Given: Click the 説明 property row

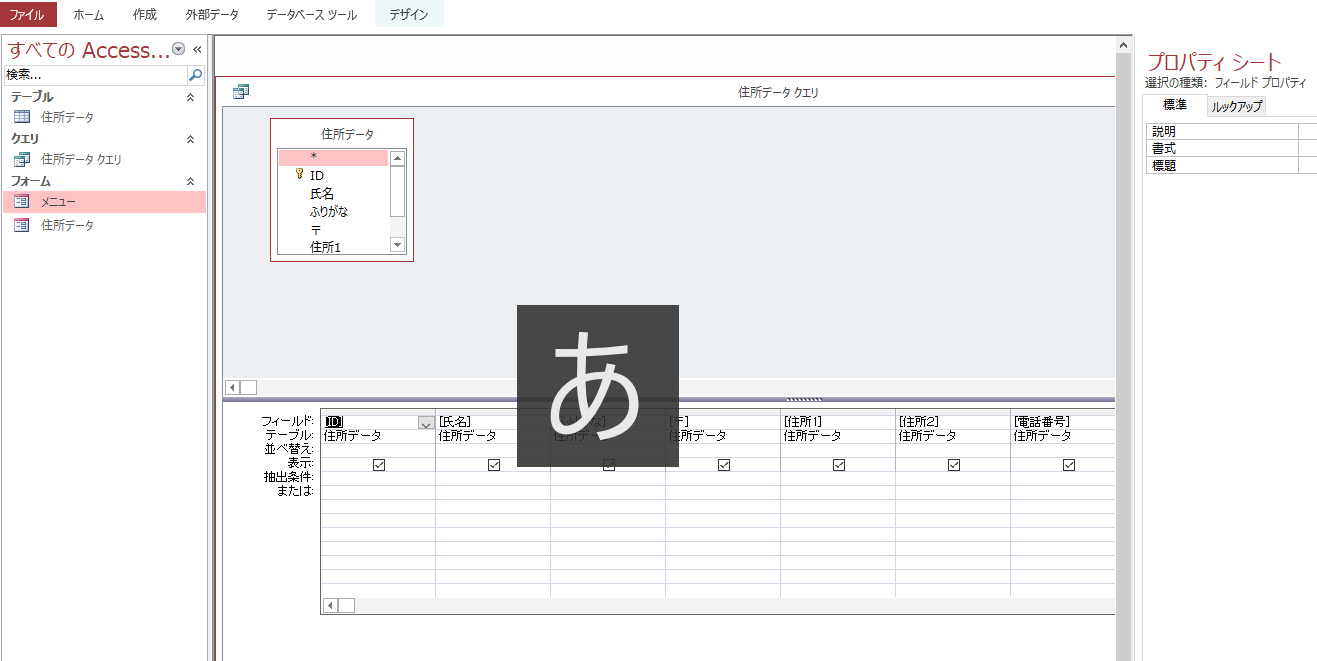Looking at the screenshot, I should [1231, 131].
